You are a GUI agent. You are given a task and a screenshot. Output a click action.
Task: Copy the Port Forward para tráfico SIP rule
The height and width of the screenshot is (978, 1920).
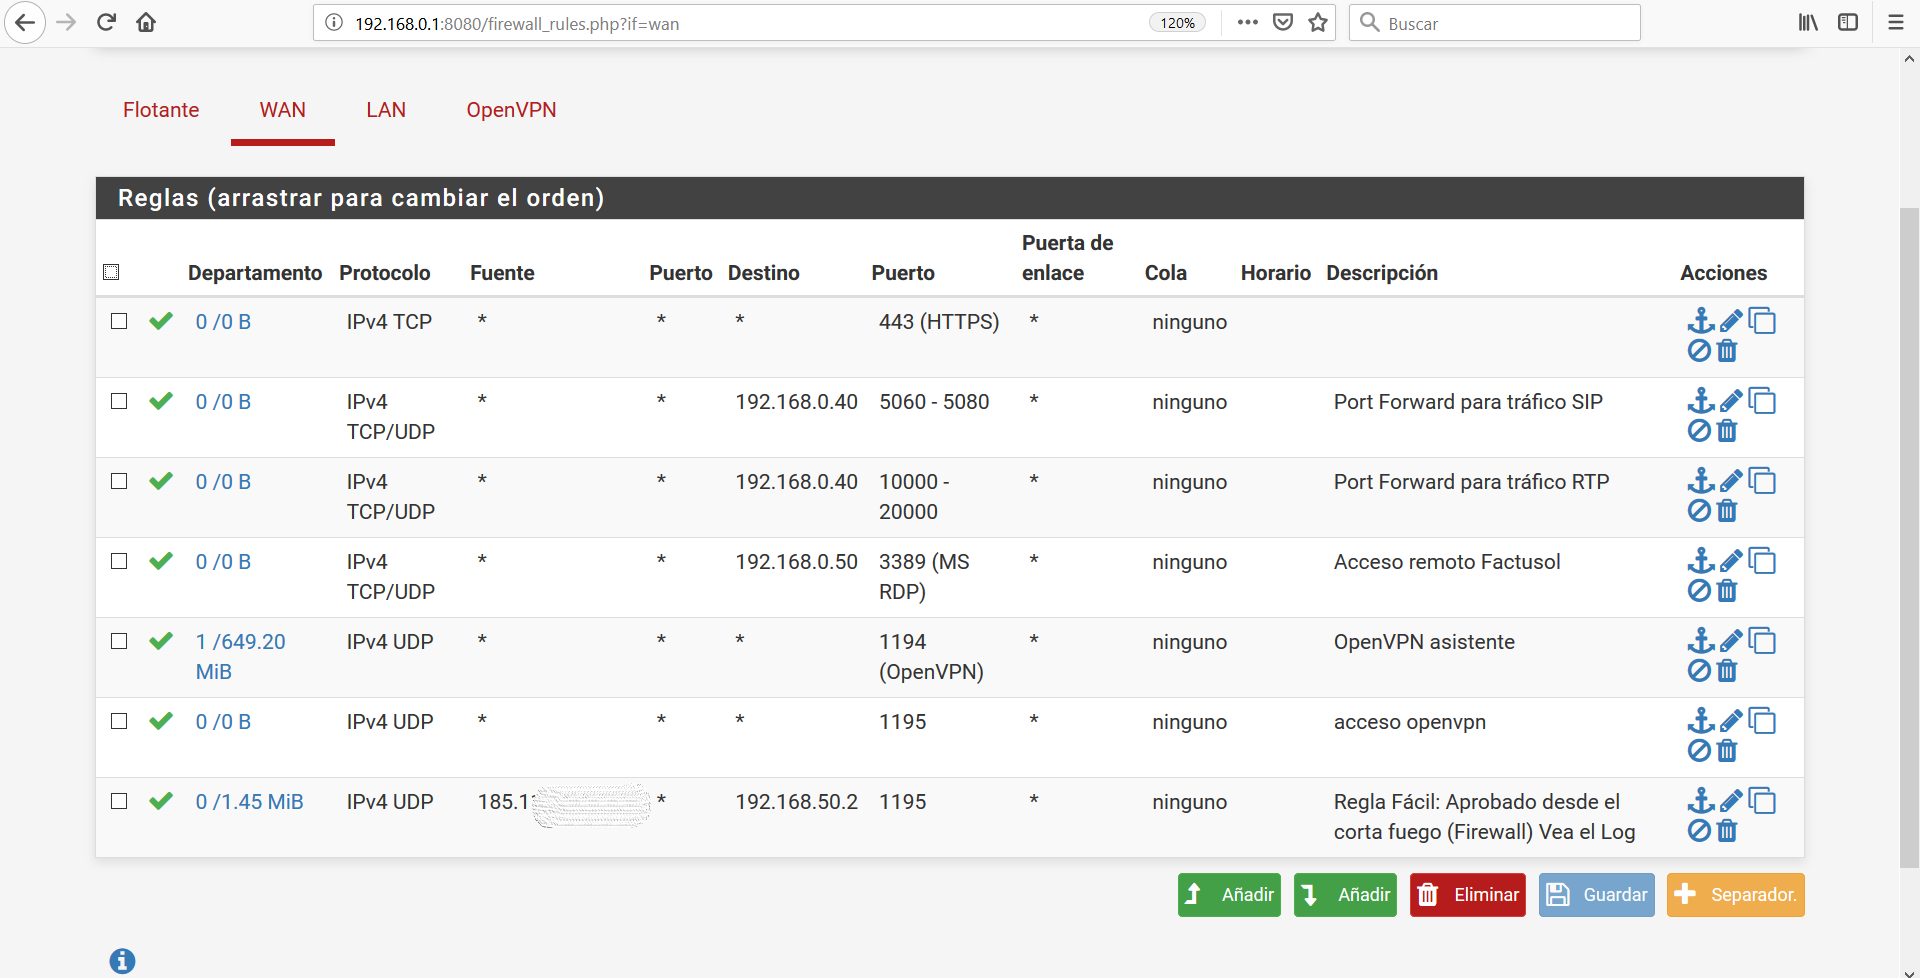pyautogui.click(x=1762, y=401)
